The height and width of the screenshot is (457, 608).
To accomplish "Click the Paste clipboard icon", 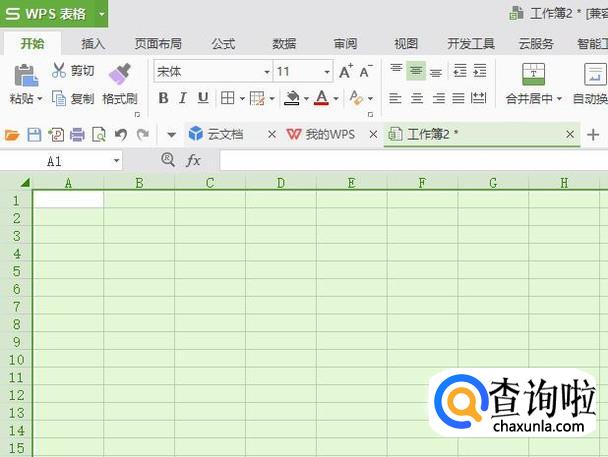I will click(26, 75).
